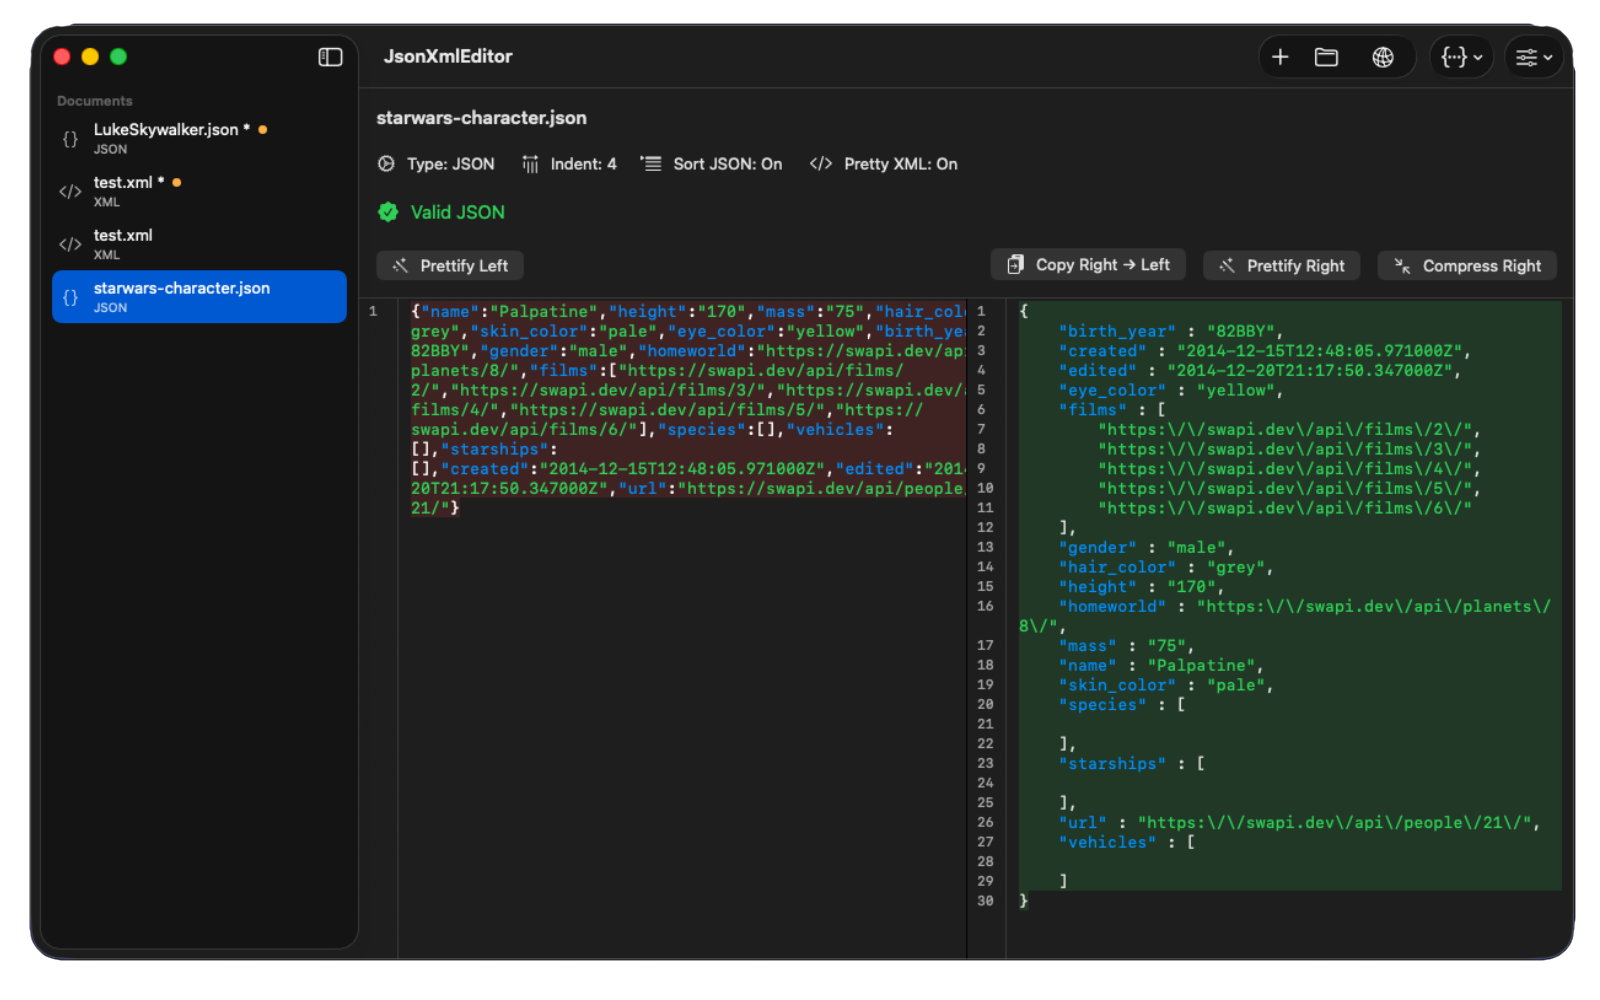Click the Indent: 4 setting icon
The height and width of the screenshot is (1000, 1600).
(530, 164)
